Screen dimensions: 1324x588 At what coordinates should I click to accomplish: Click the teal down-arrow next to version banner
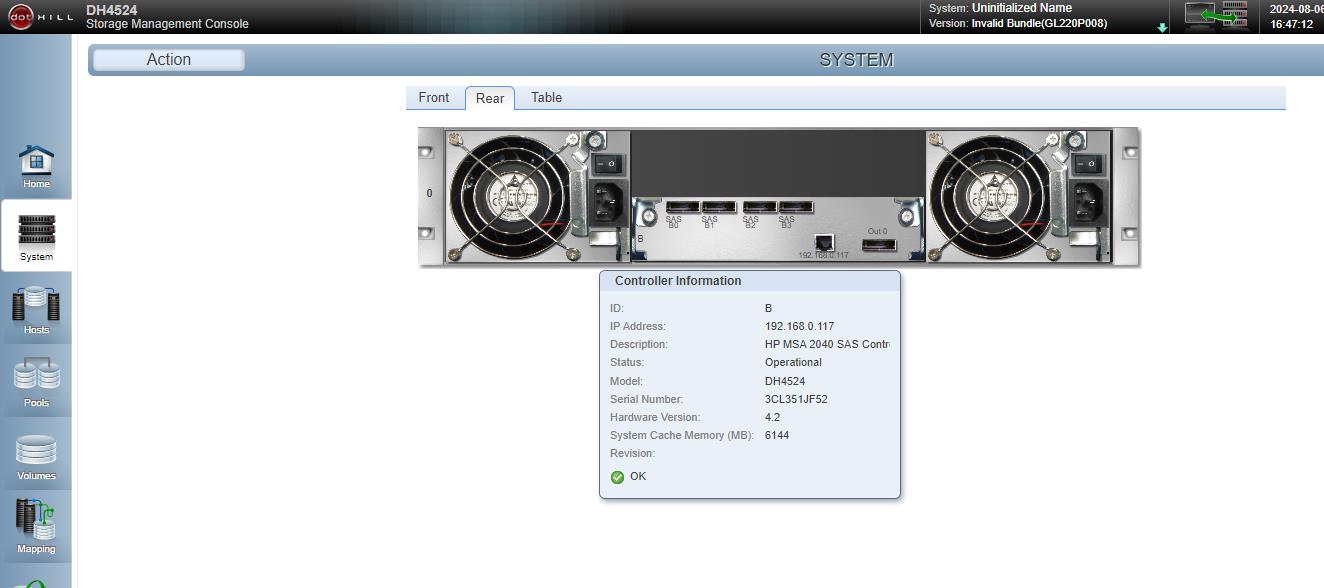[1159, 26]
